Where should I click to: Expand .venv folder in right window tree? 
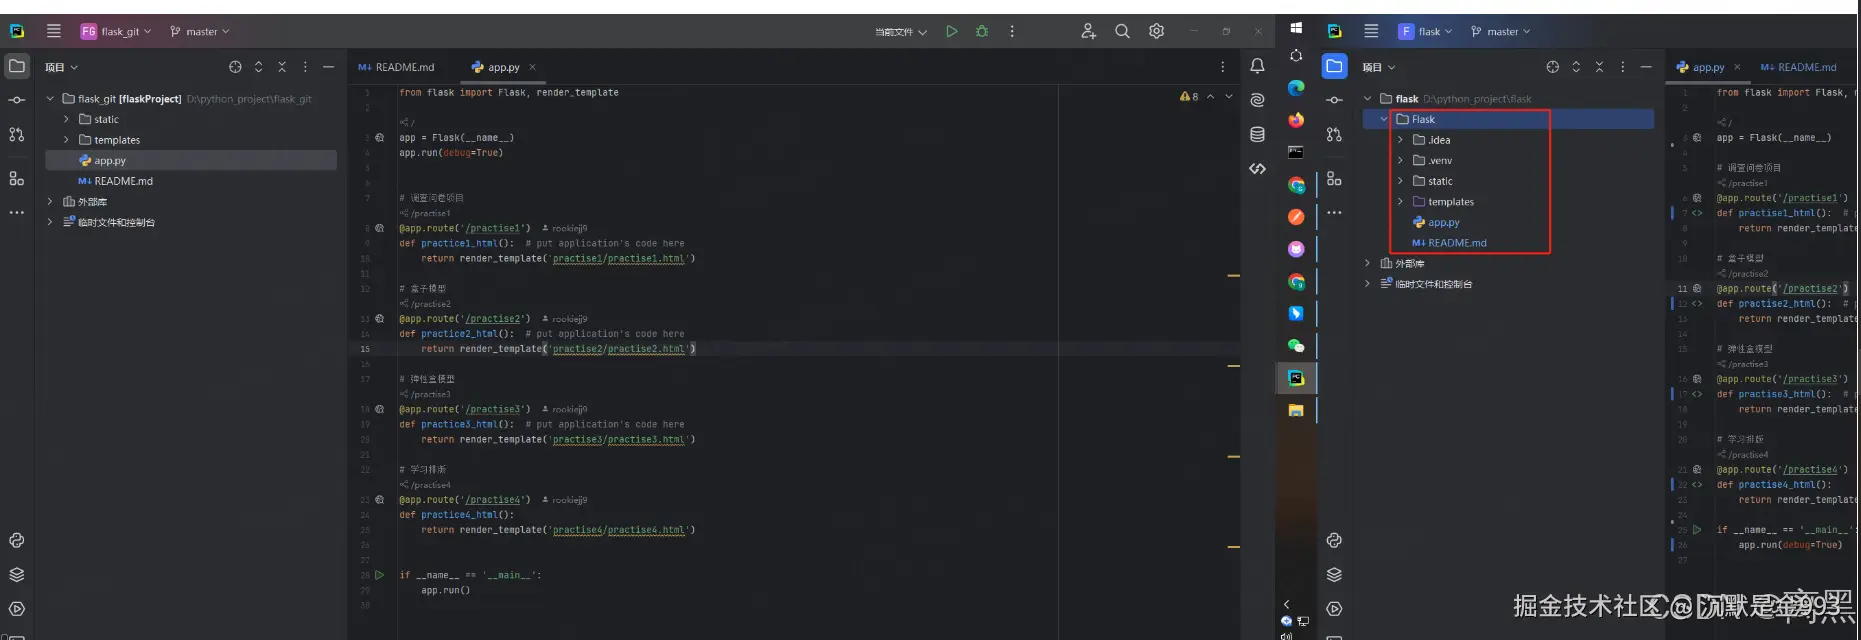coord(1400,160)
